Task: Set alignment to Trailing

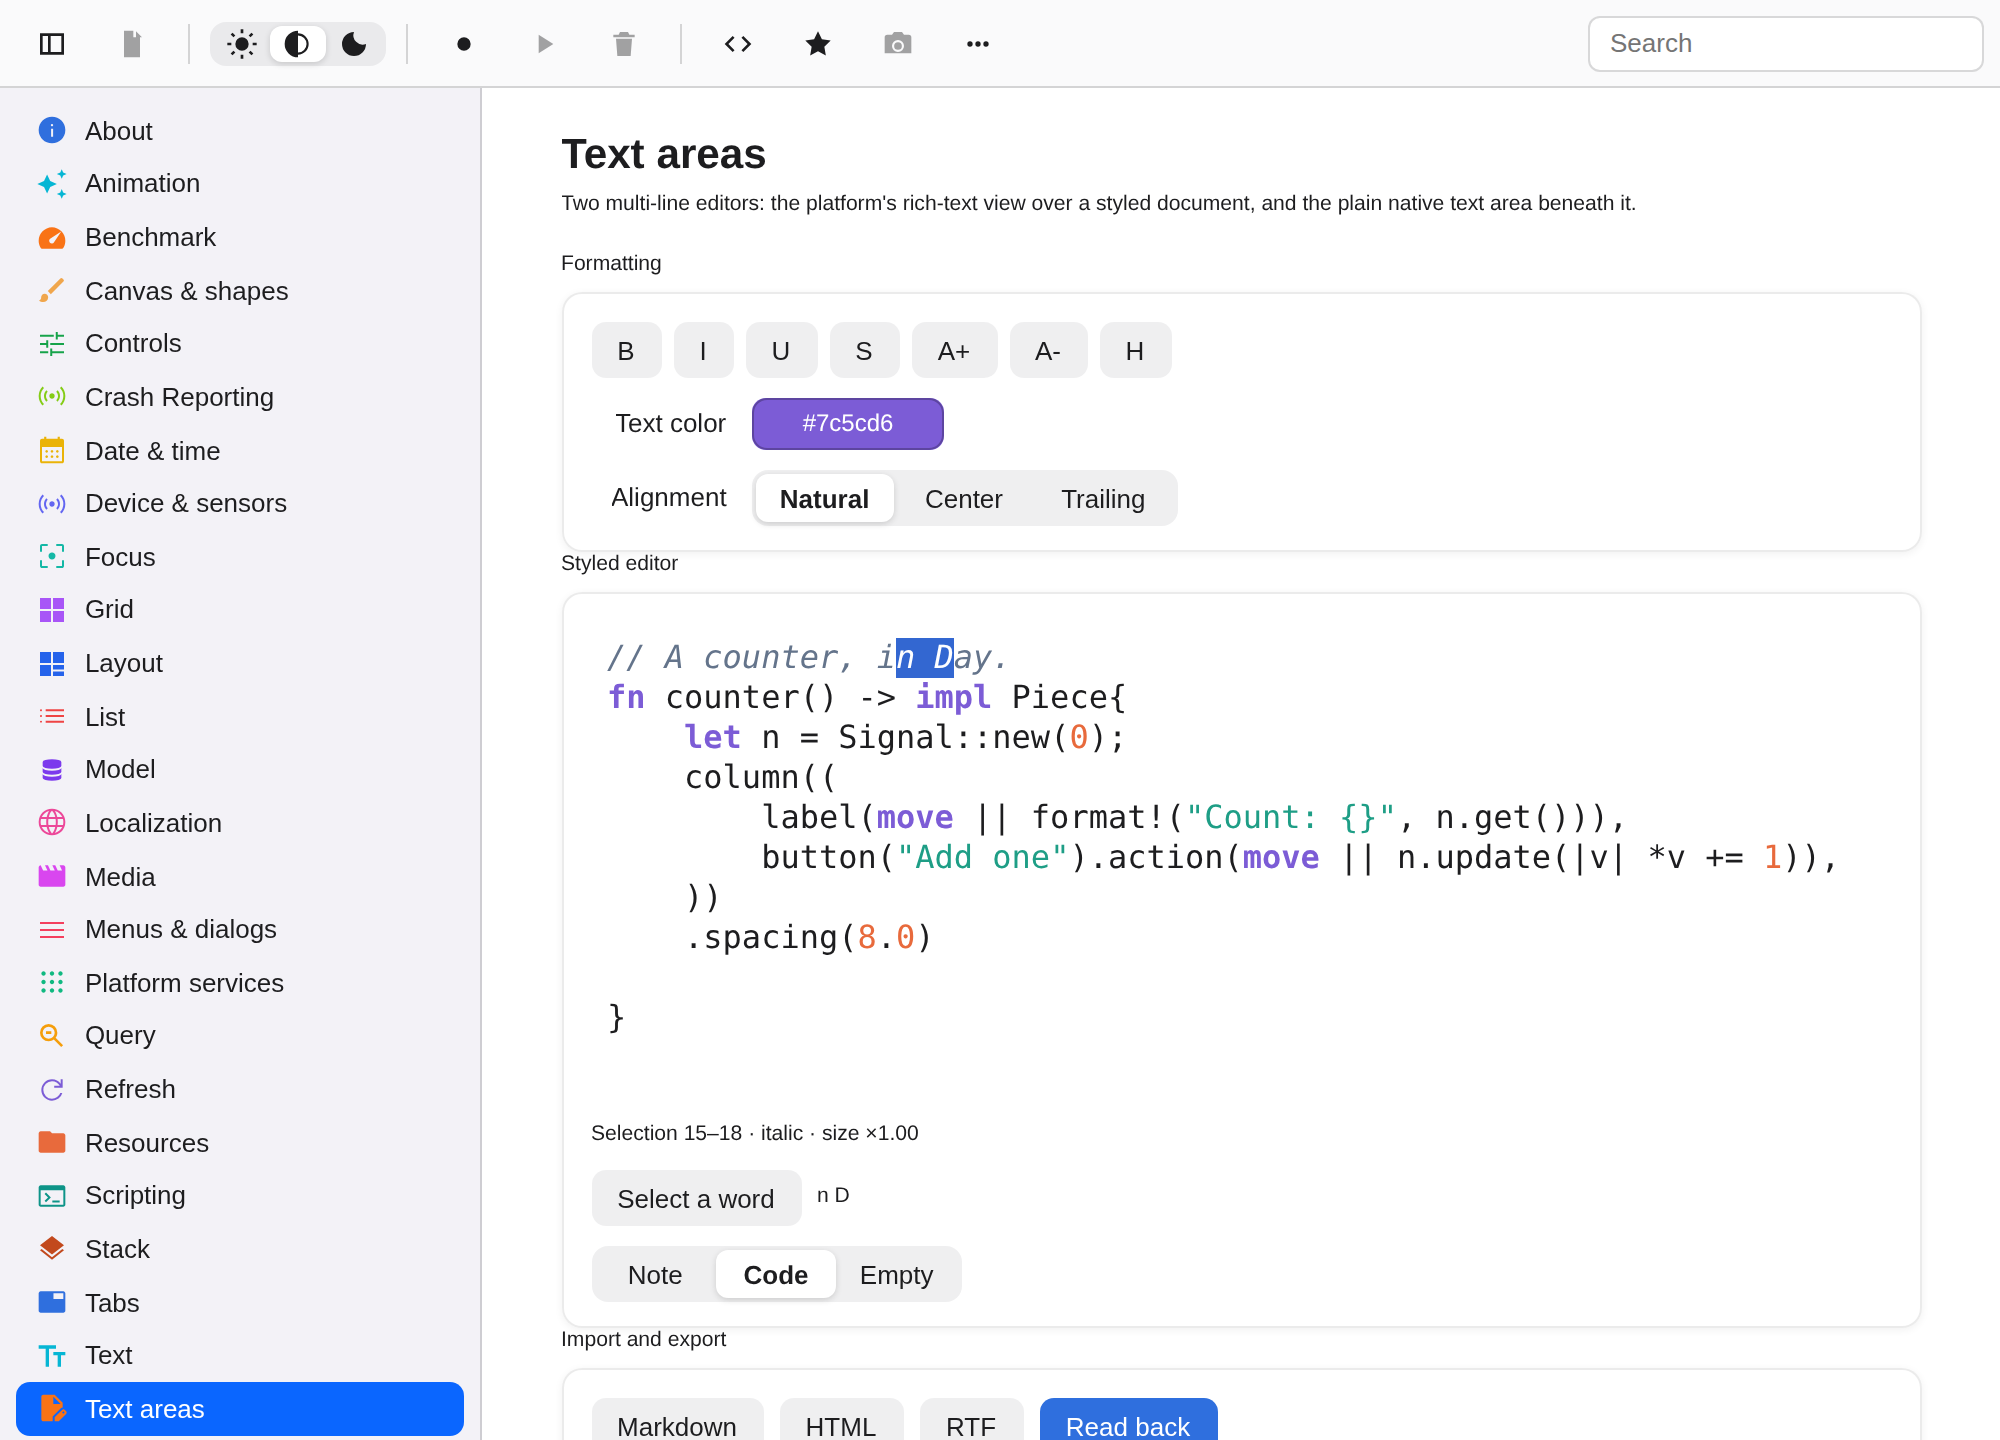Action: pyautogui.click(x=1103, y=498)
